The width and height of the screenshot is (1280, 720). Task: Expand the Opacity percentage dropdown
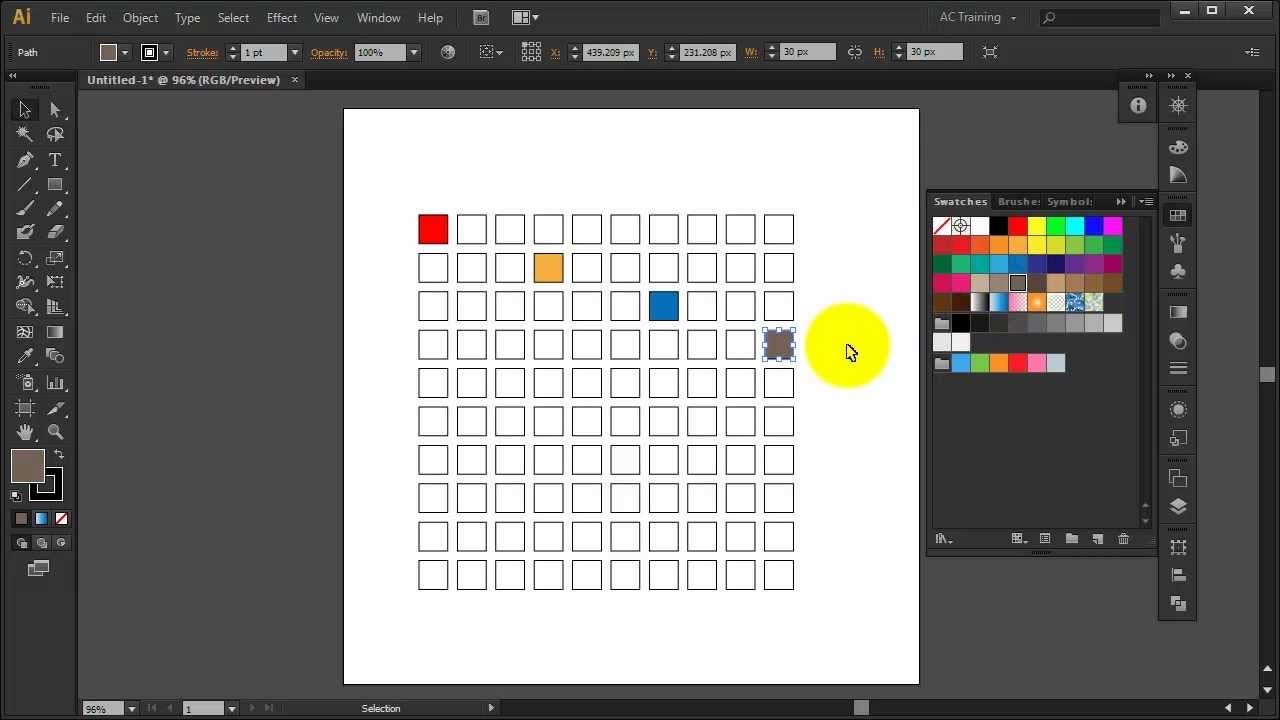[x=413, y=52]
